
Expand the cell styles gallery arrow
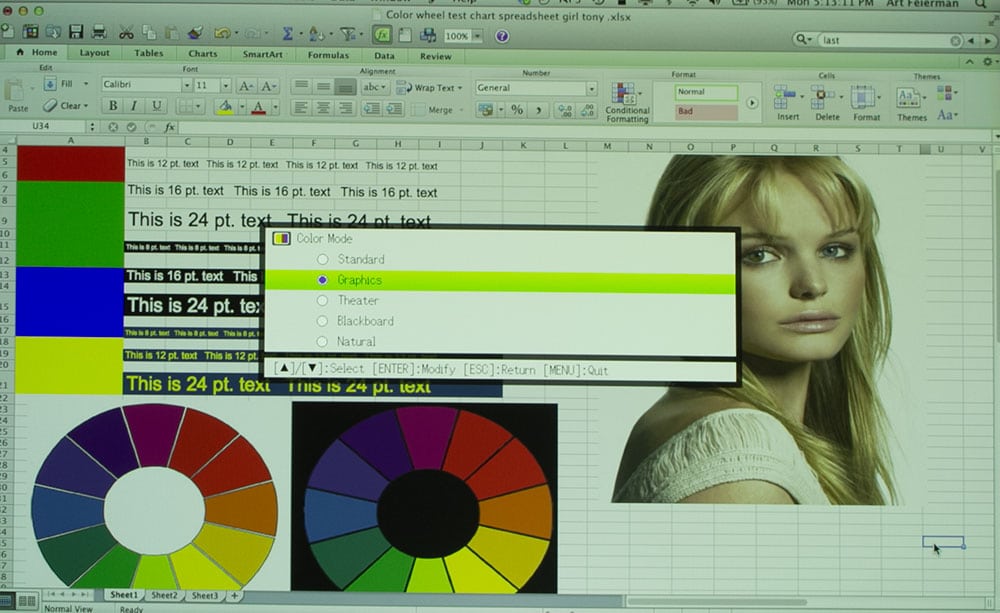coord(752,103)
